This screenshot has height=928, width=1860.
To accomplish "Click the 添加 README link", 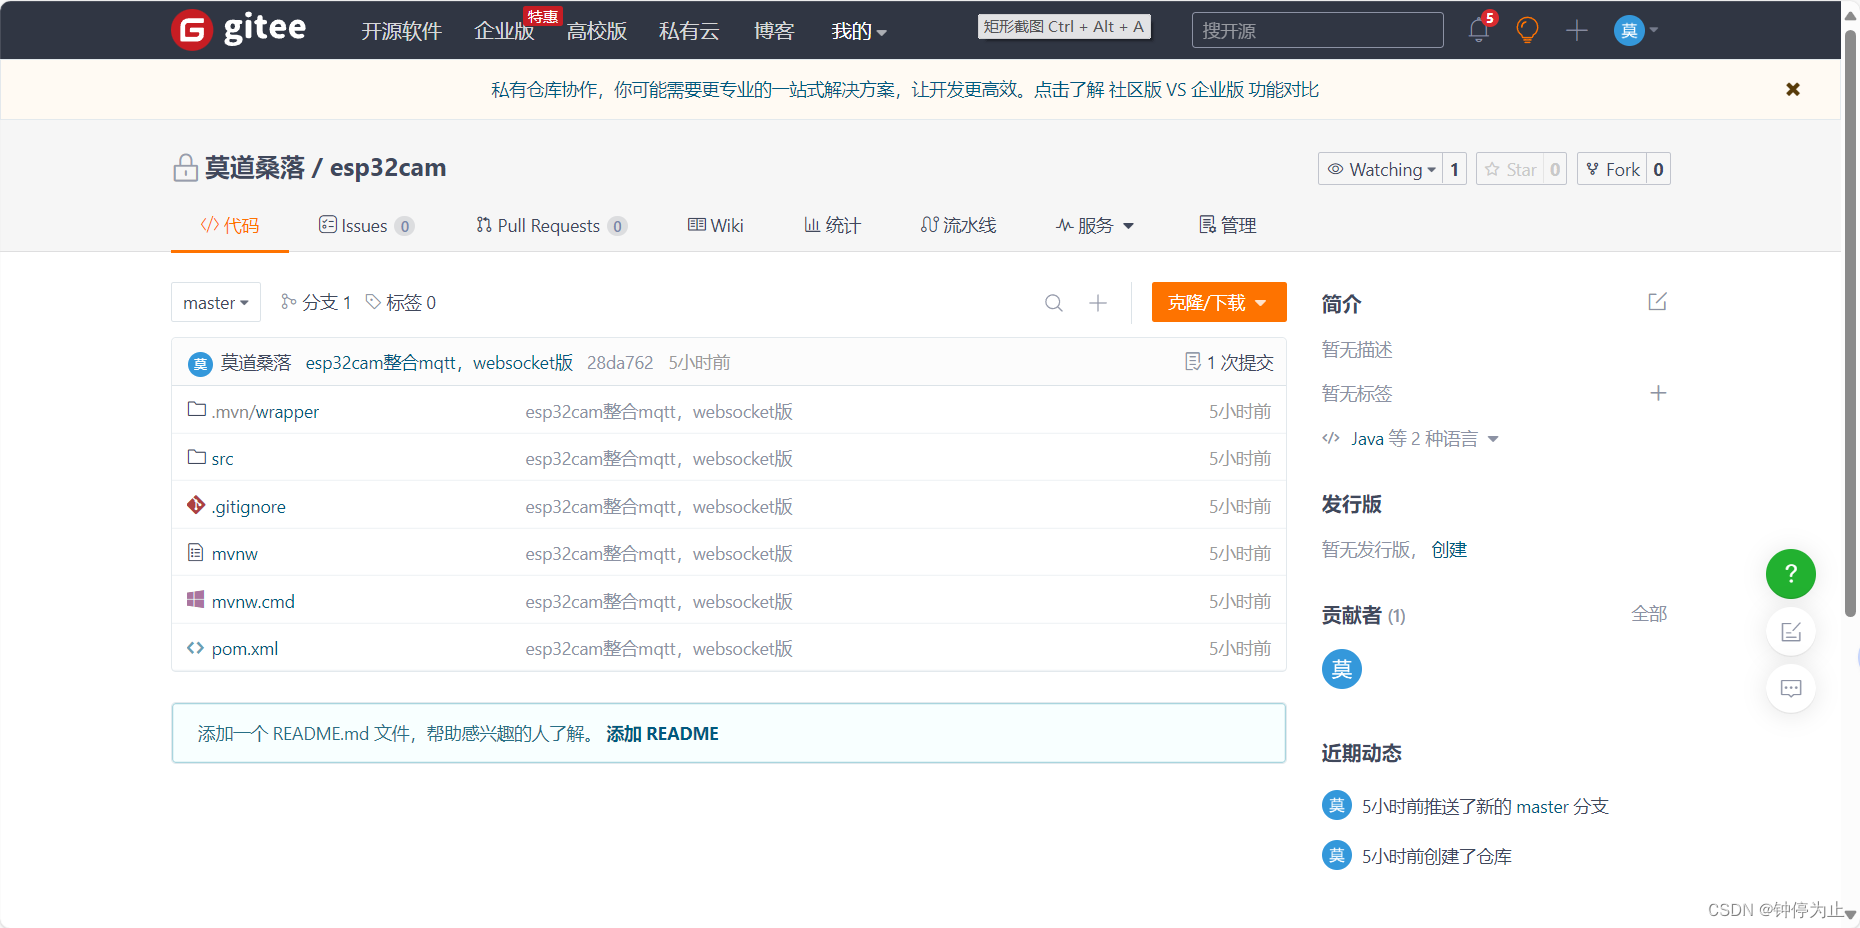I will coord(662,733).
